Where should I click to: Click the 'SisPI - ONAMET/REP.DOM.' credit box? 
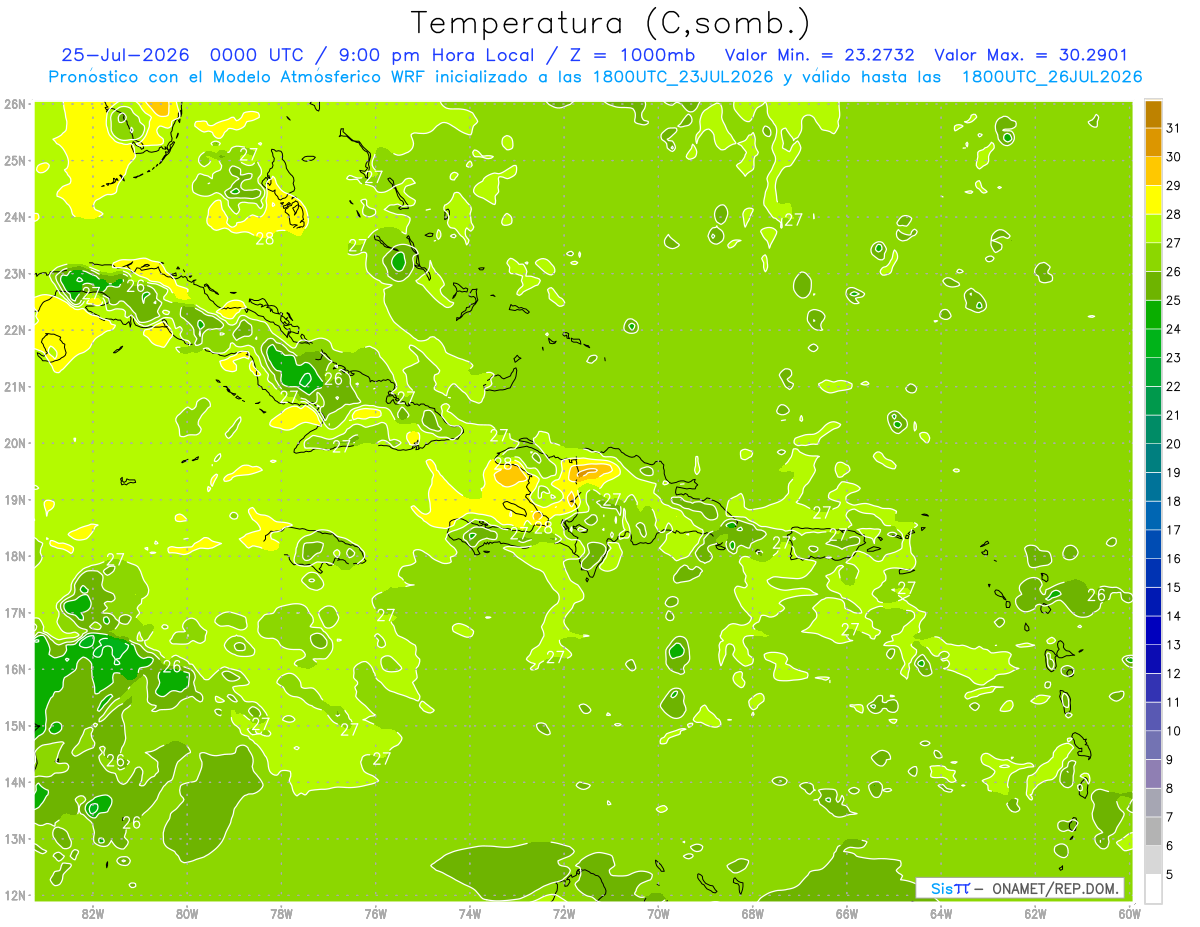1020,888
